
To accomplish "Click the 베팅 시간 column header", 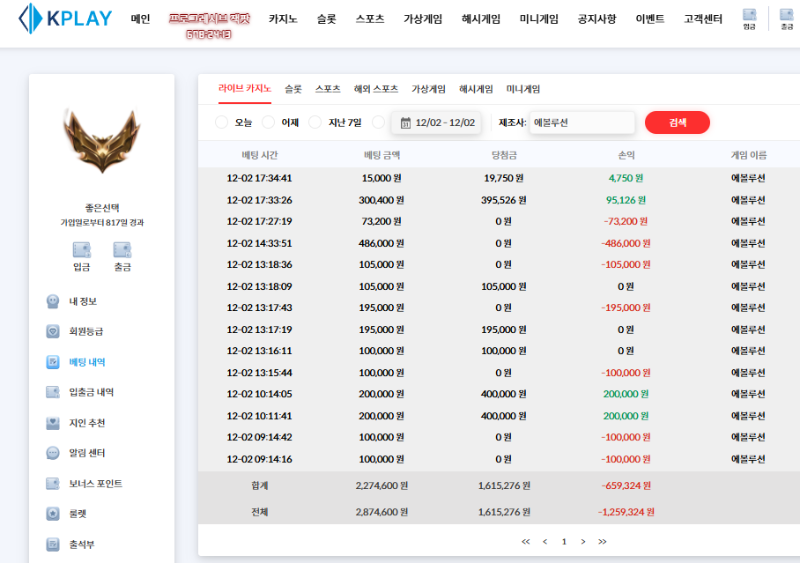I will (260, 155).
